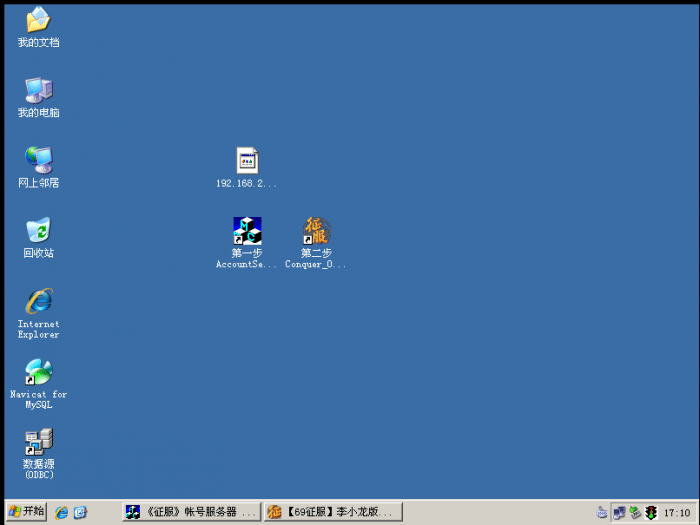
Task: Select the 数据源 (ODBC) shortcut
Action: (38, 442)
